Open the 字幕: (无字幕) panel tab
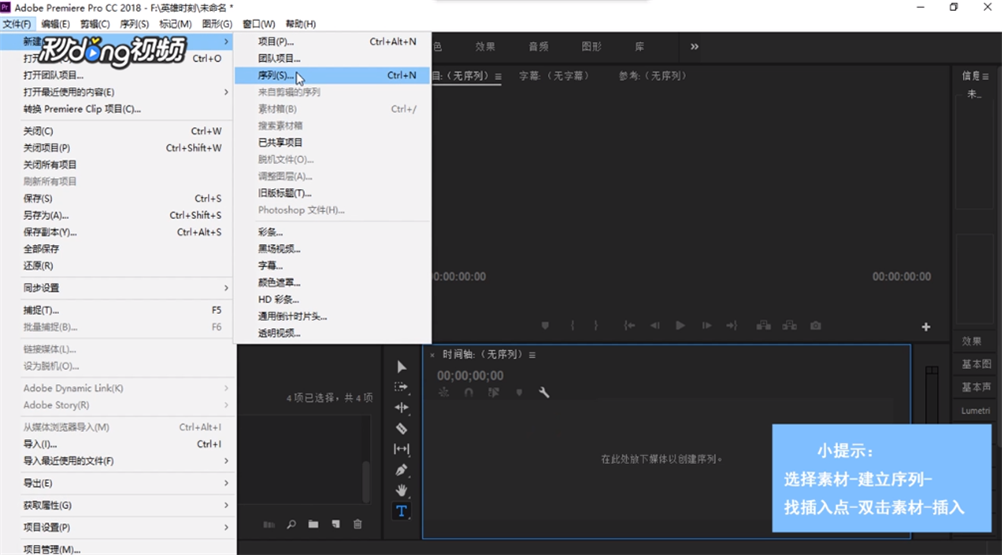The width and height of the screenshot is (1002, 555). click(x=554, y=76)
